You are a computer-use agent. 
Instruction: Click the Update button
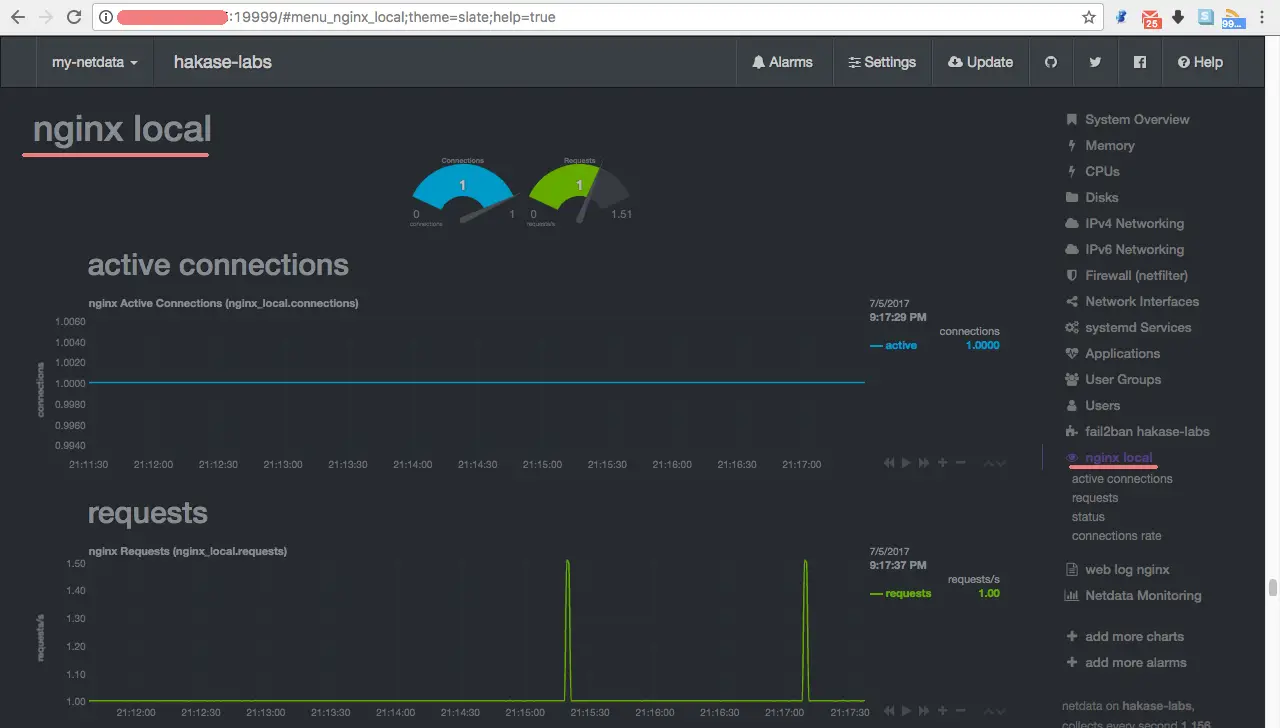(980, 62)
